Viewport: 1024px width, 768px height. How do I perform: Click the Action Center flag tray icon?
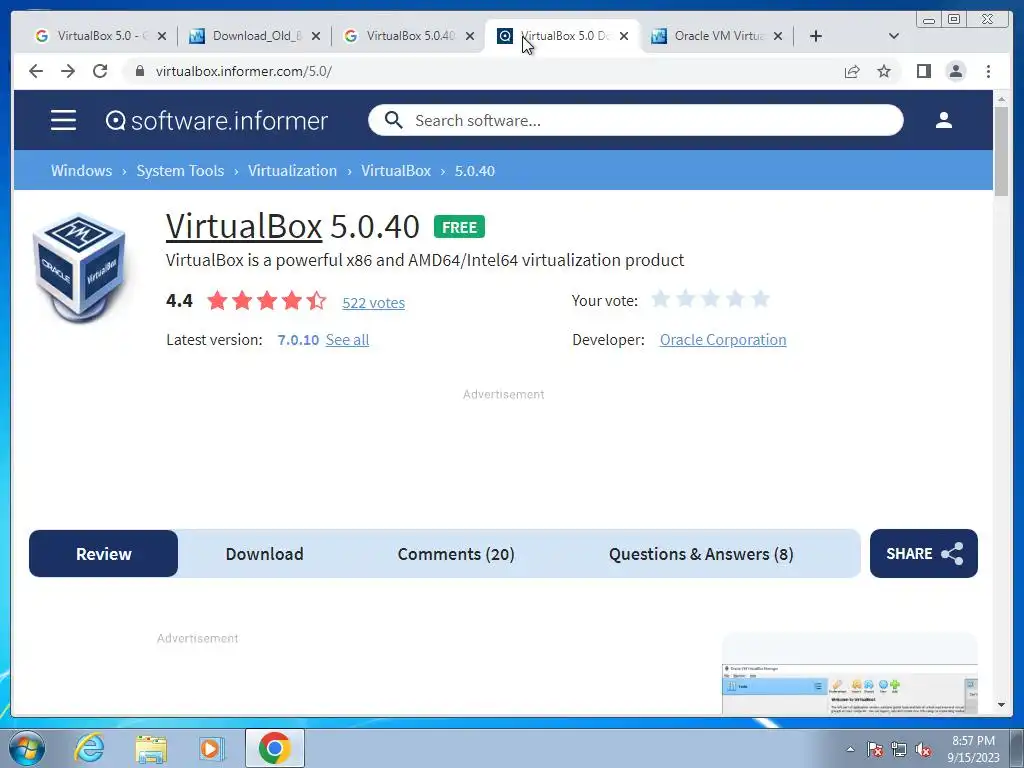coord(874,749)
